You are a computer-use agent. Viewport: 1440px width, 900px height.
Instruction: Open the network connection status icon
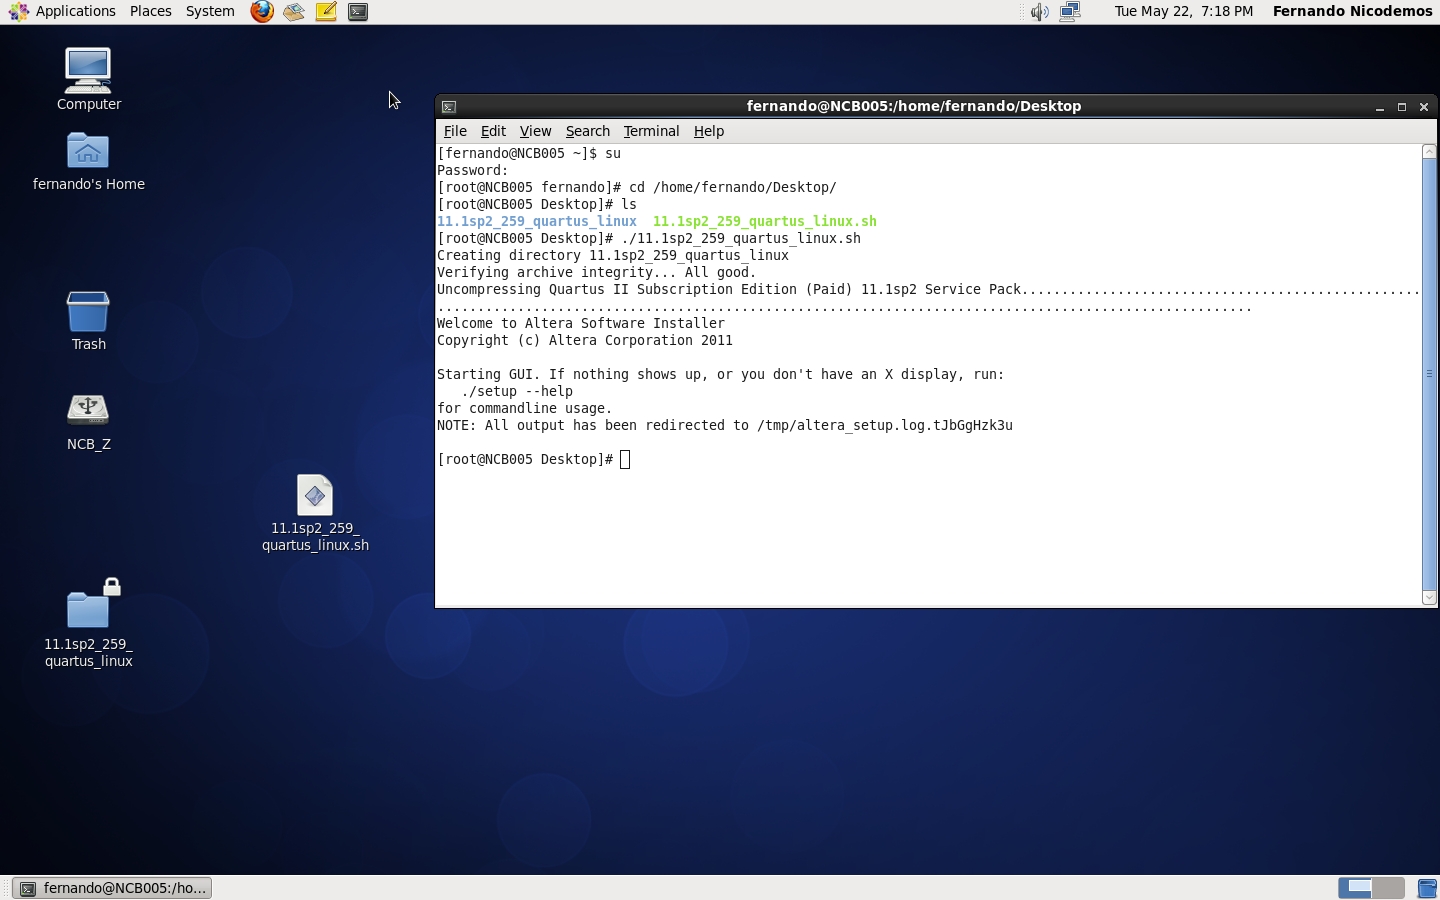pyautogui.click(x=1070, y=12)
